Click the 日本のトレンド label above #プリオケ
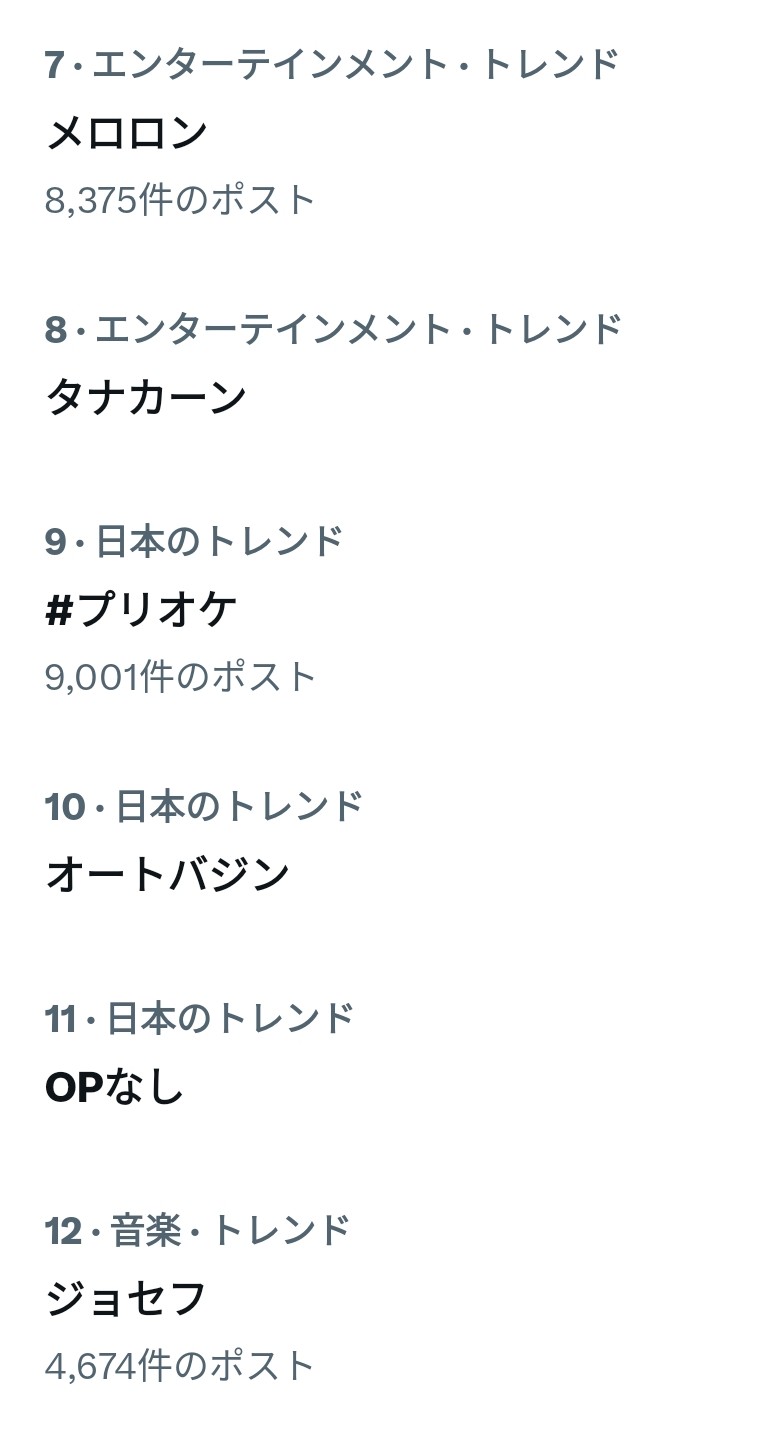Image resolution: width=760 pixels, height=1431 pixels. pos(220,541)
